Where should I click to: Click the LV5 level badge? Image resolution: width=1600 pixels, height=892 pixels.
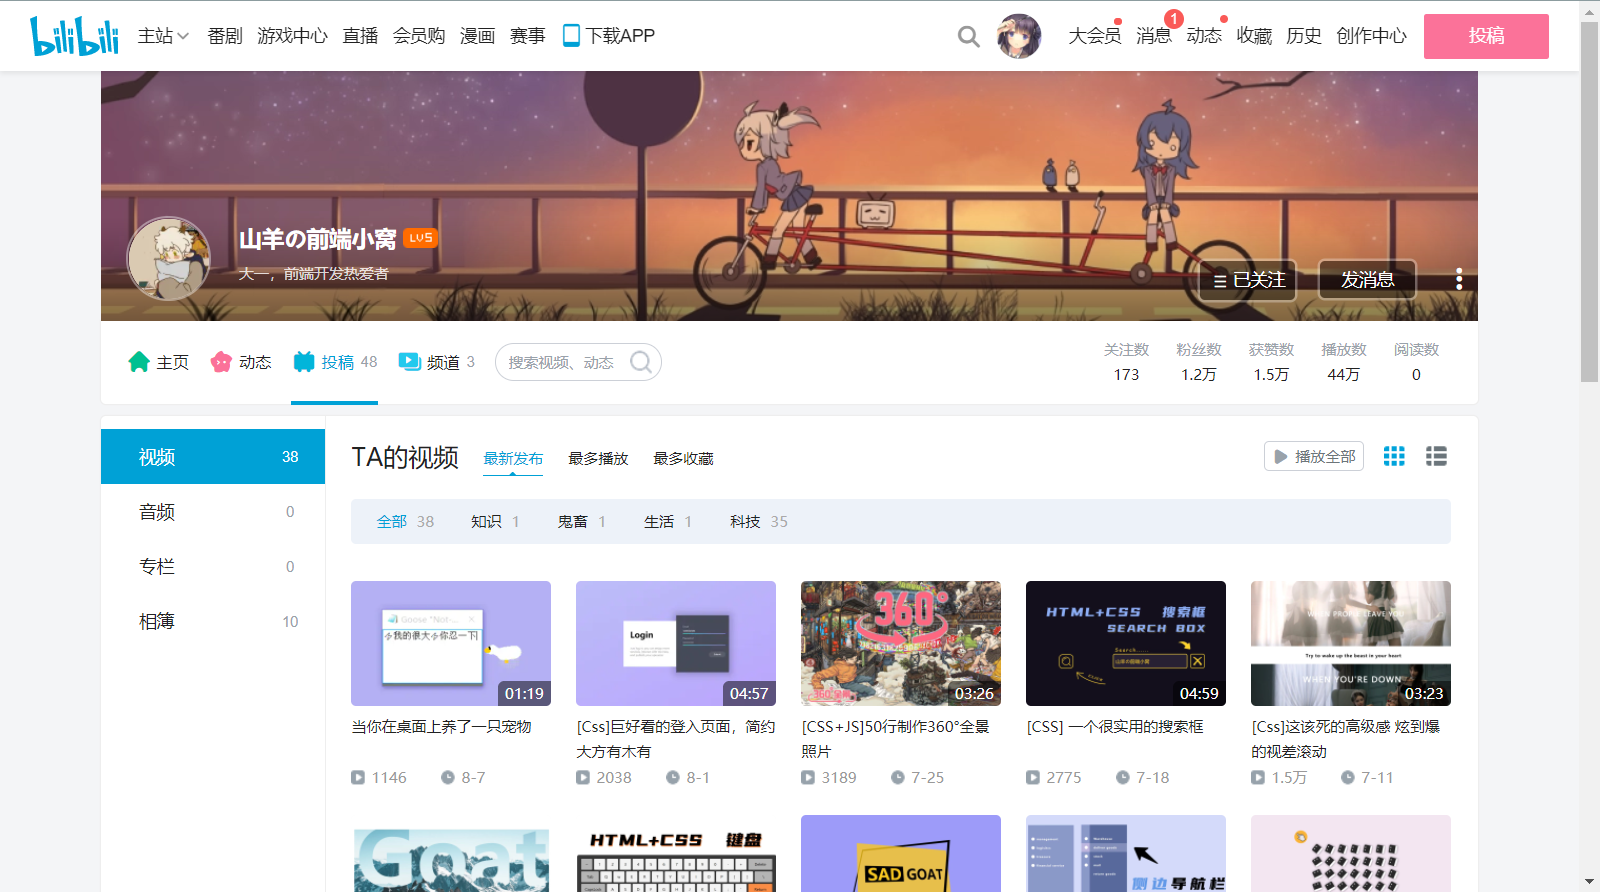[x=420, y=238]
